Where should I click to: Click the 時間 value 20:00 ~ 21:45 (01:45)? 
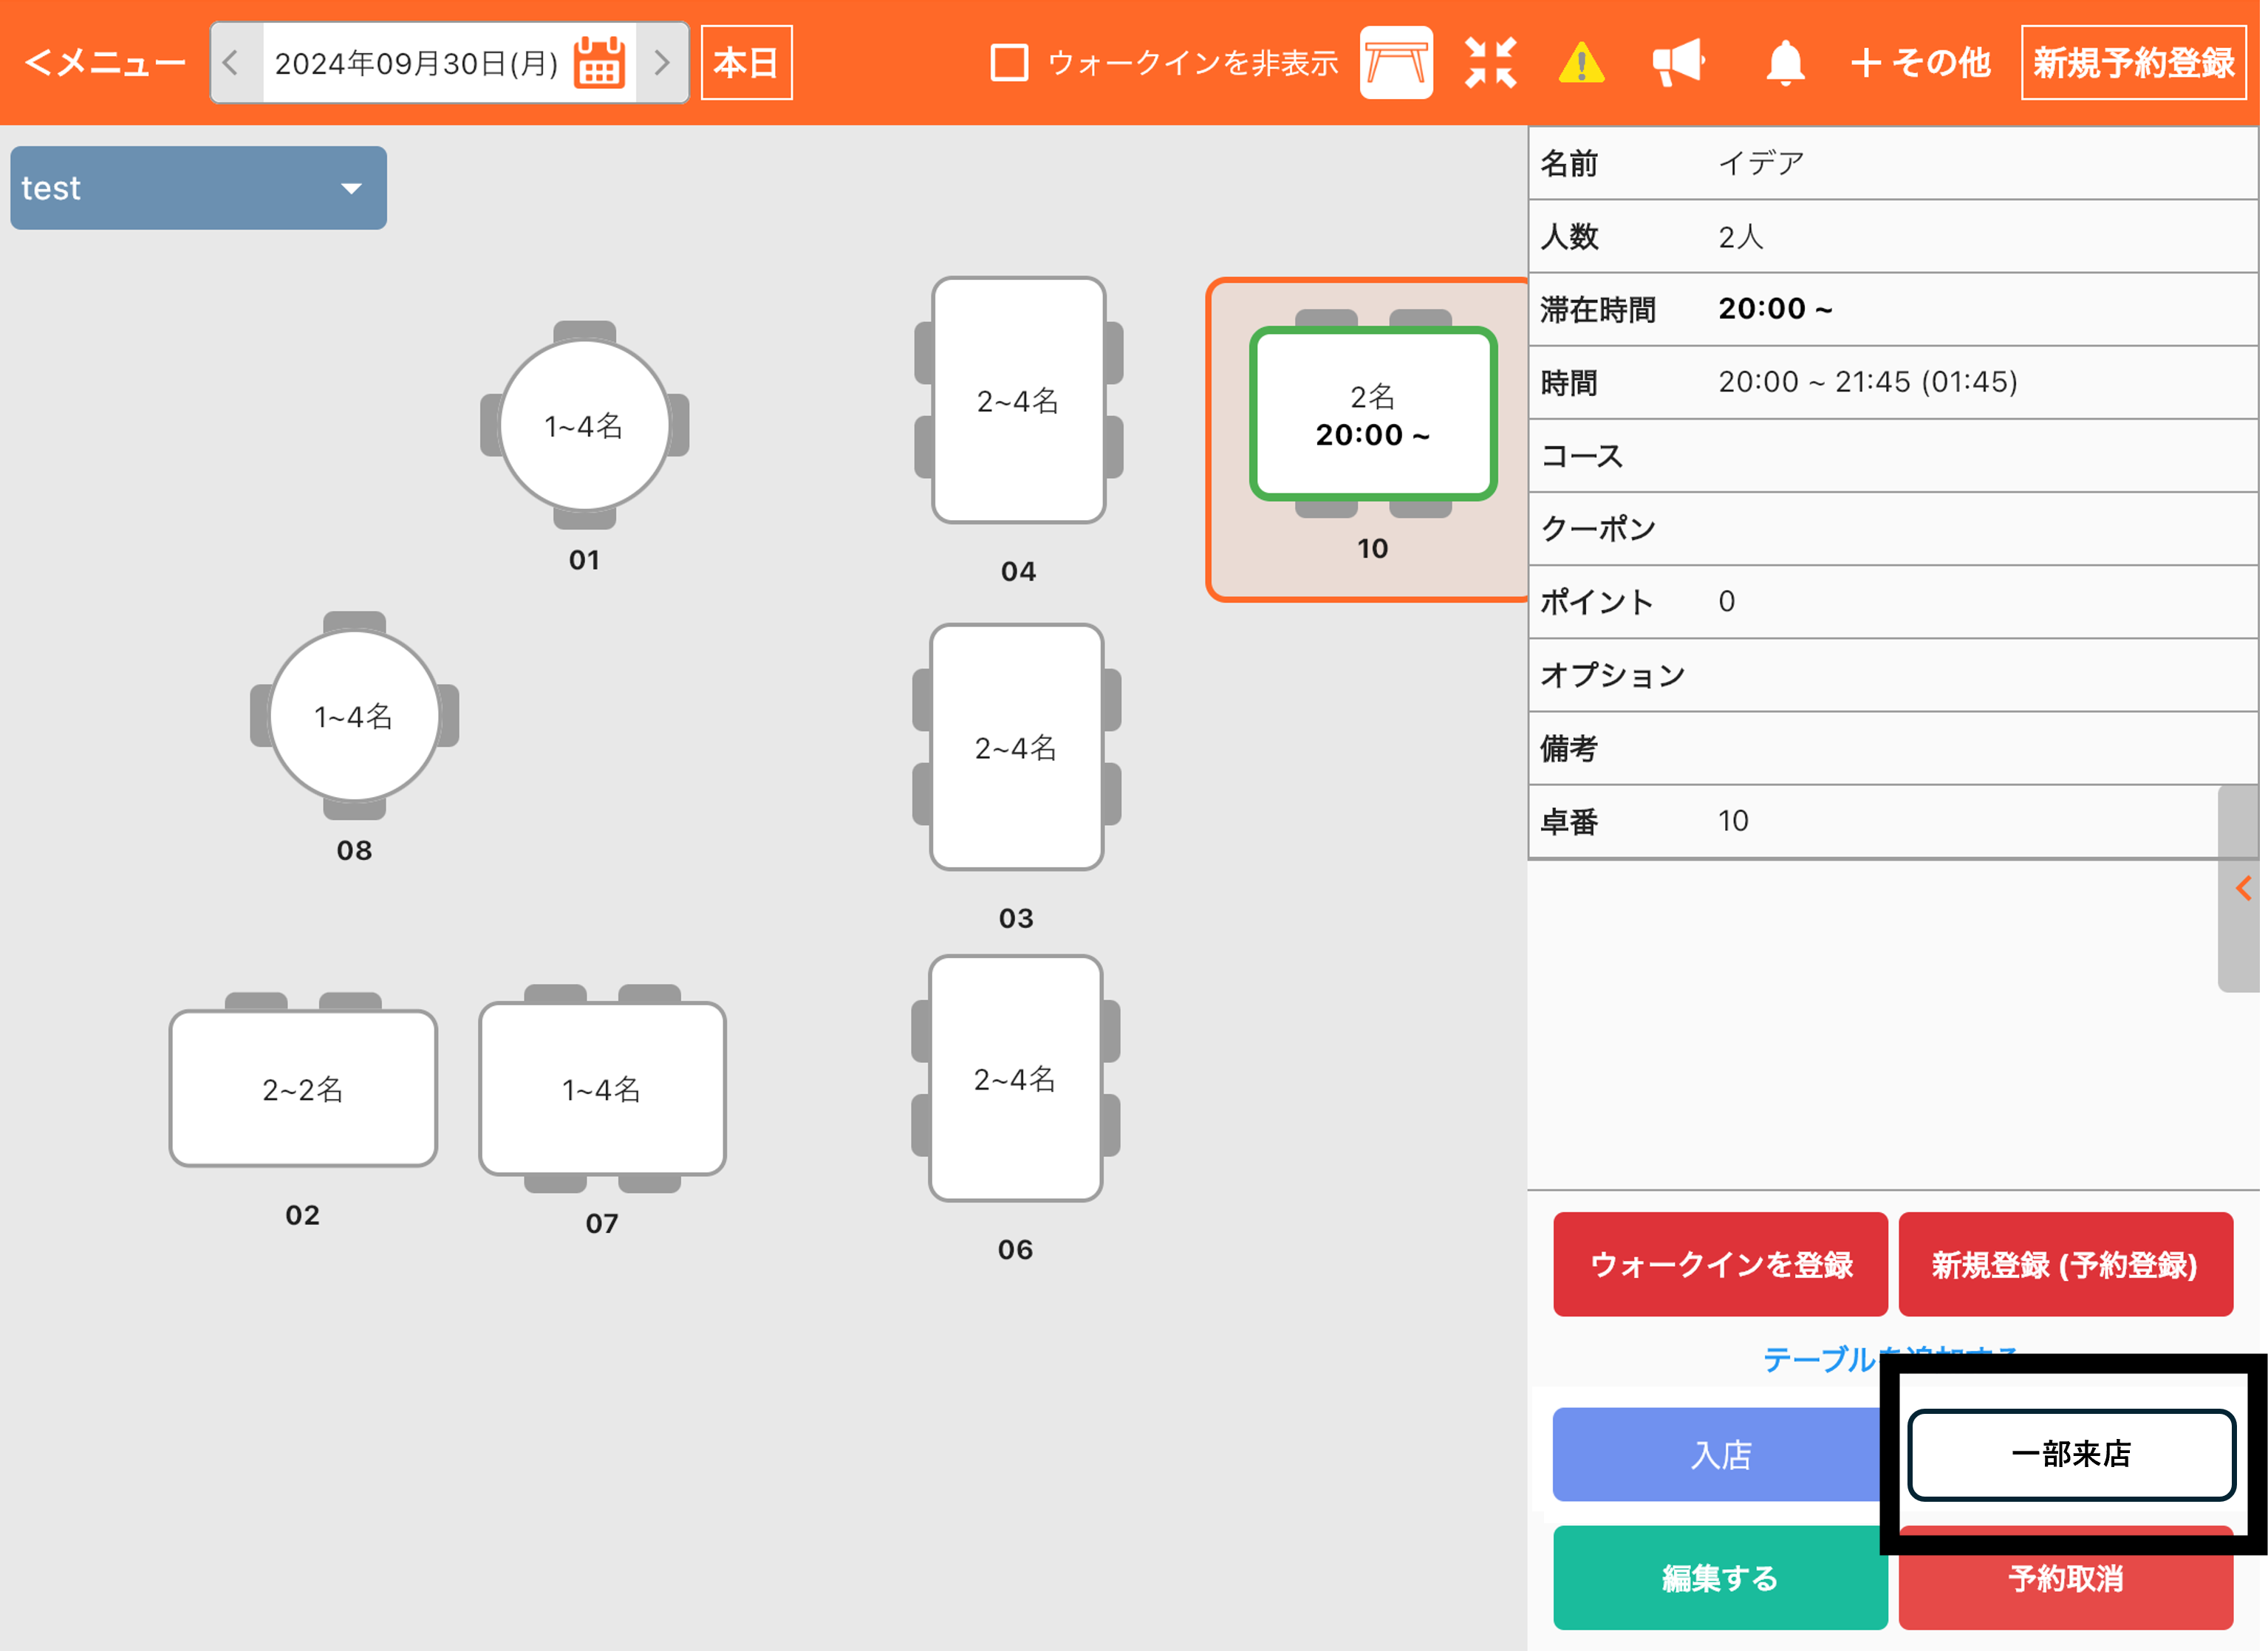coord(1868,382)
